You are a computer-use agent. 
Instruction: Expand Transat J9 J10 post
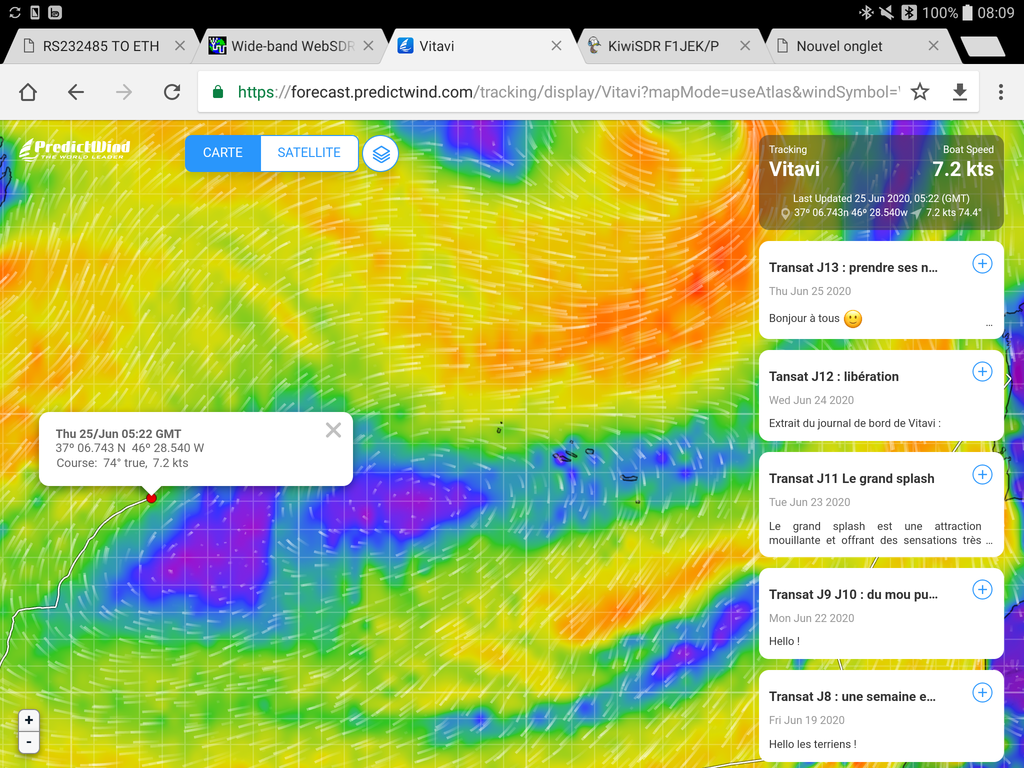[982, 590]
